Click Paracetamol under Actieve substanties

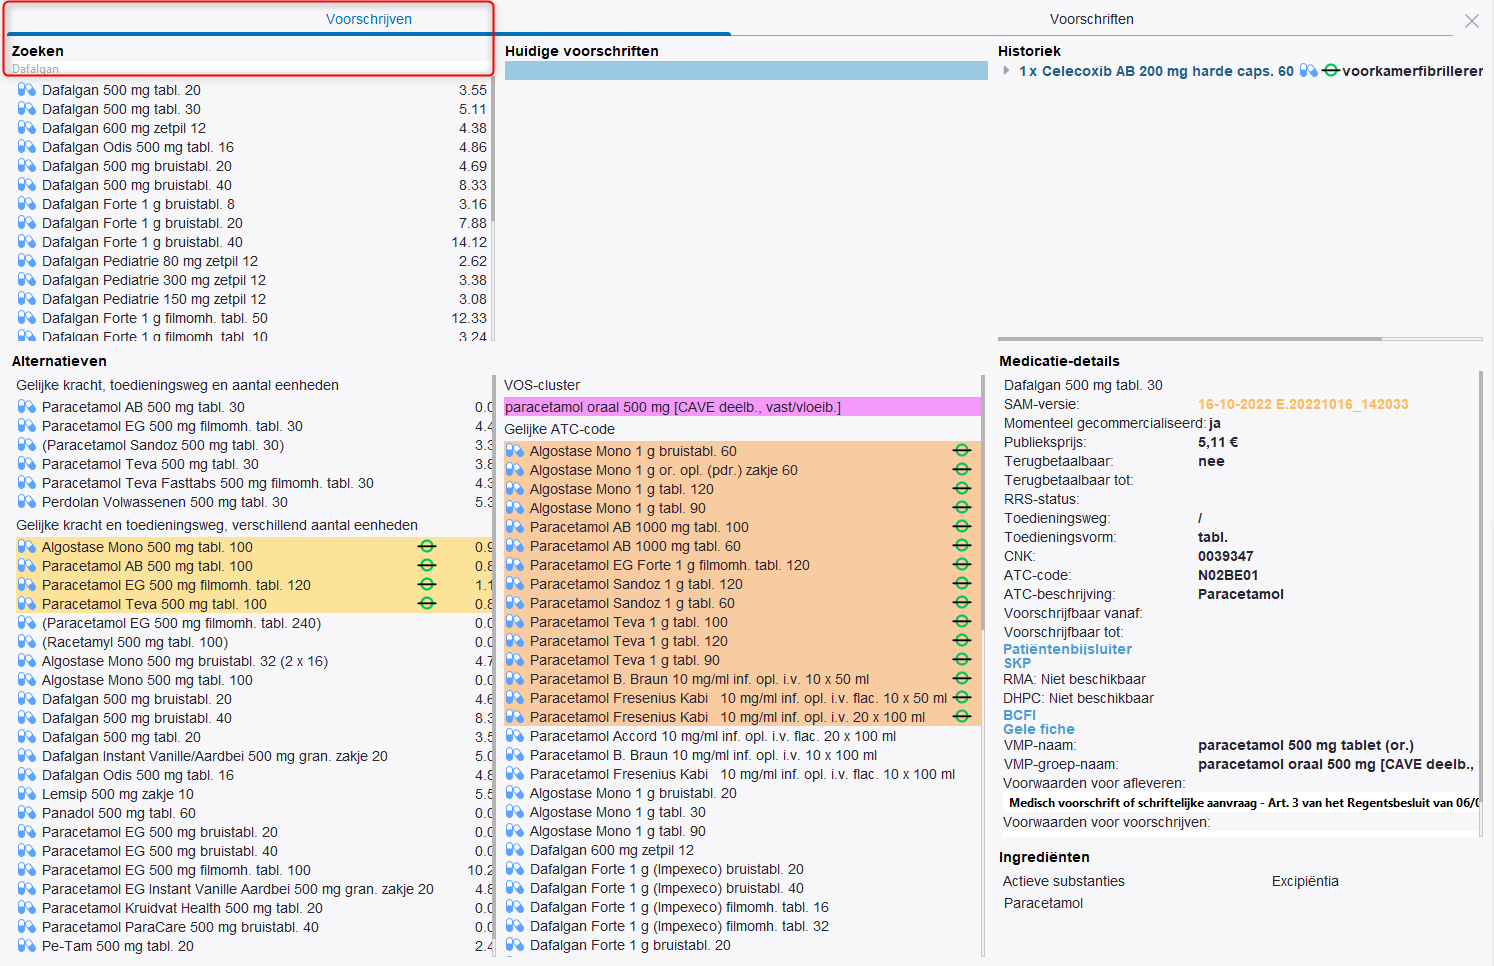coord(1043,903)
